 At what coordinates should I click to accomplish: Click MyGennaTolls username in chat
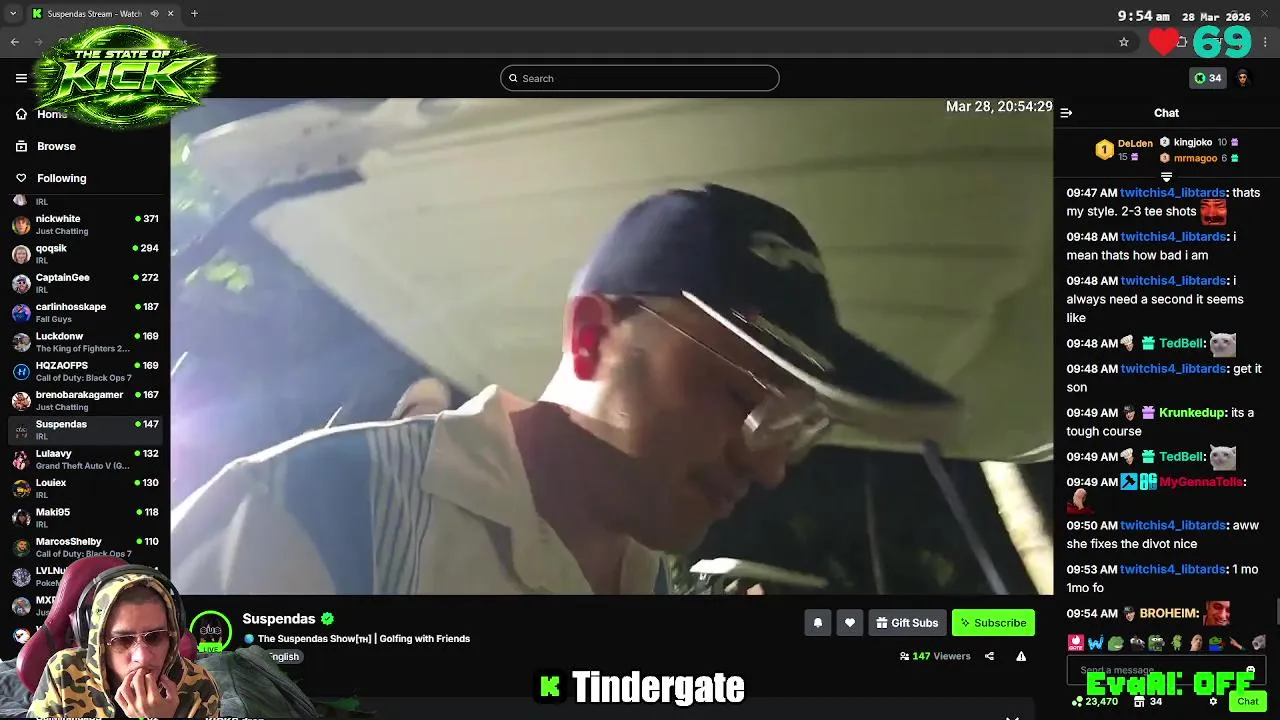tap(1201, 482)
